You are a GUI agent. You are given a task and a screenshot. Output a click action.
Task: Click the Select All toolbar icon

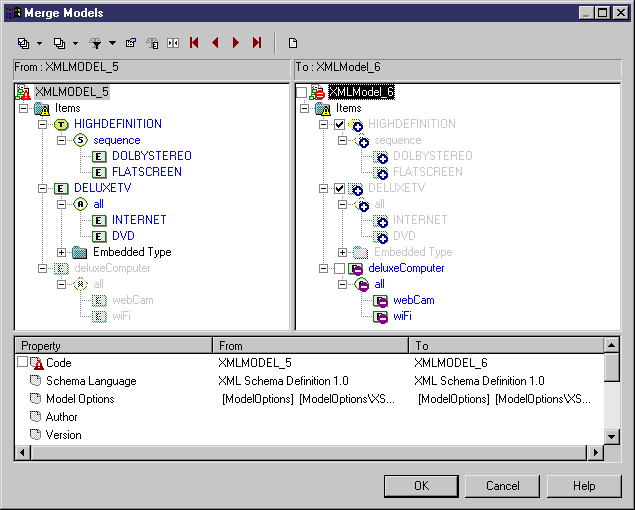pyautogui.click(x=23, y=43)
